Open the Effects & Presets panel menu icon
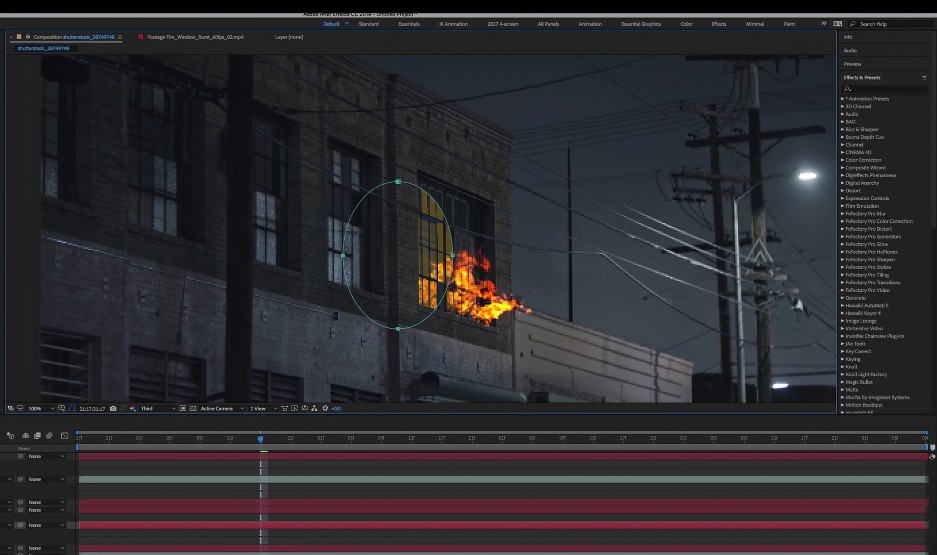Image resolution: width=937 pixels, height=555 pixels. click(x=924, y=78)
